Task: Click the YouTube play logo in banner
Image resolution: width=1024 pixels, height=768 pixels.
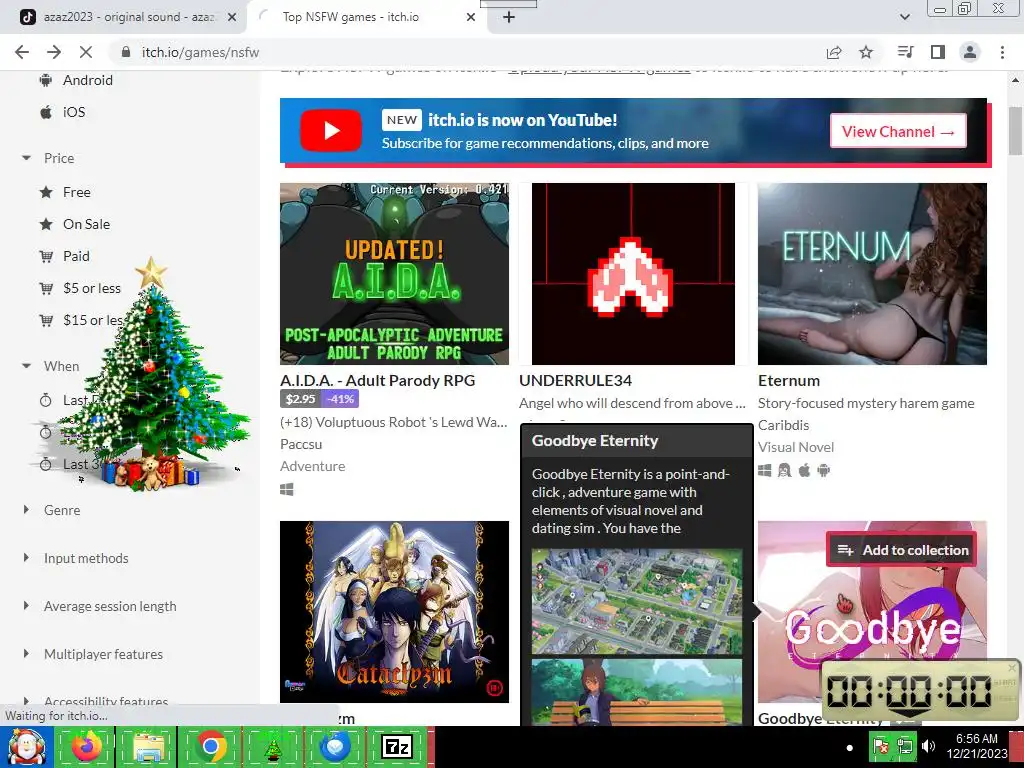Action: click(x=331, y=131)
